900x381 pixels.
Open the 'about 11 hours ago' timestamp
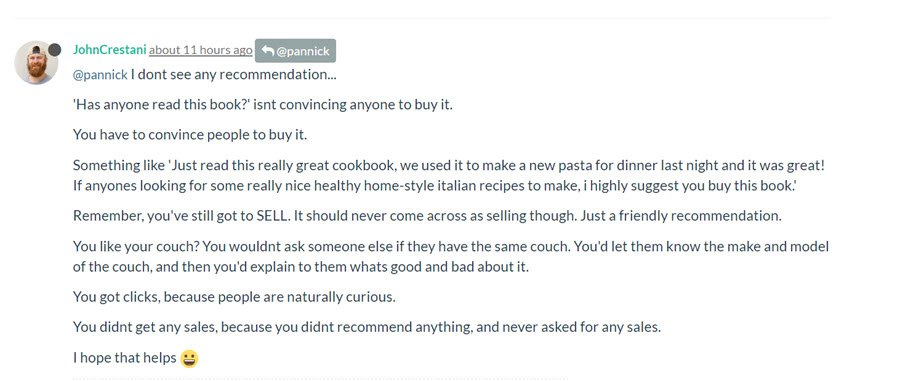click(x=200, y=50)
